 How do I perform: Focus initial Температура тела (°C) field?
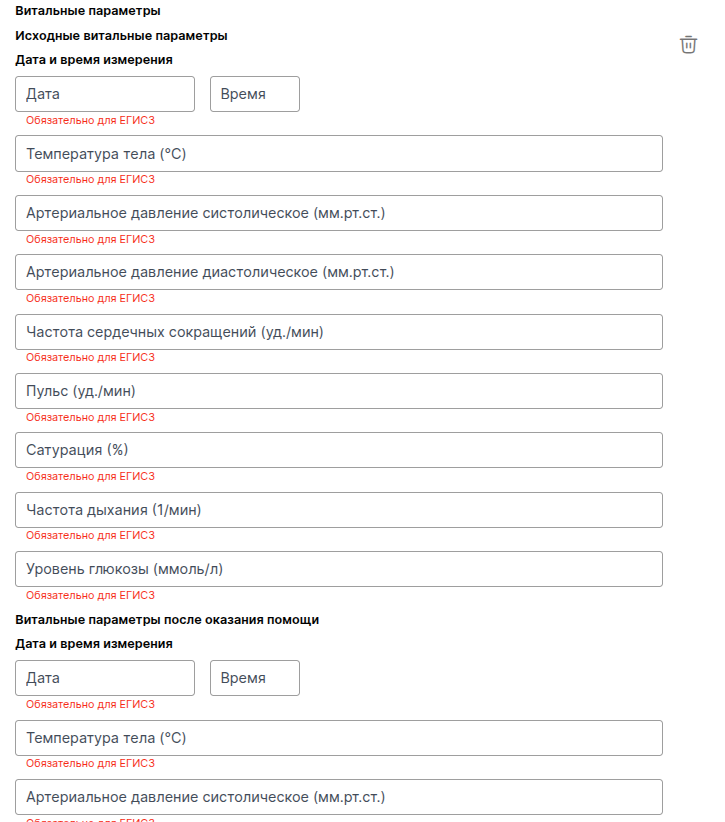point(339,154)
